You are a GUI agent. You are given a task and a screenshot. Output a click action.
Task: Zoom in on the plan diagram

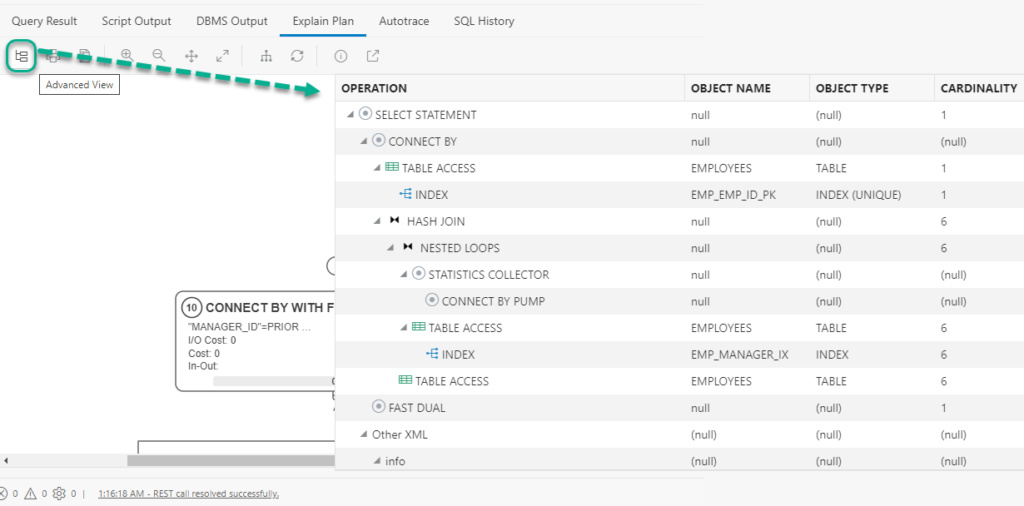click(127, 55)
